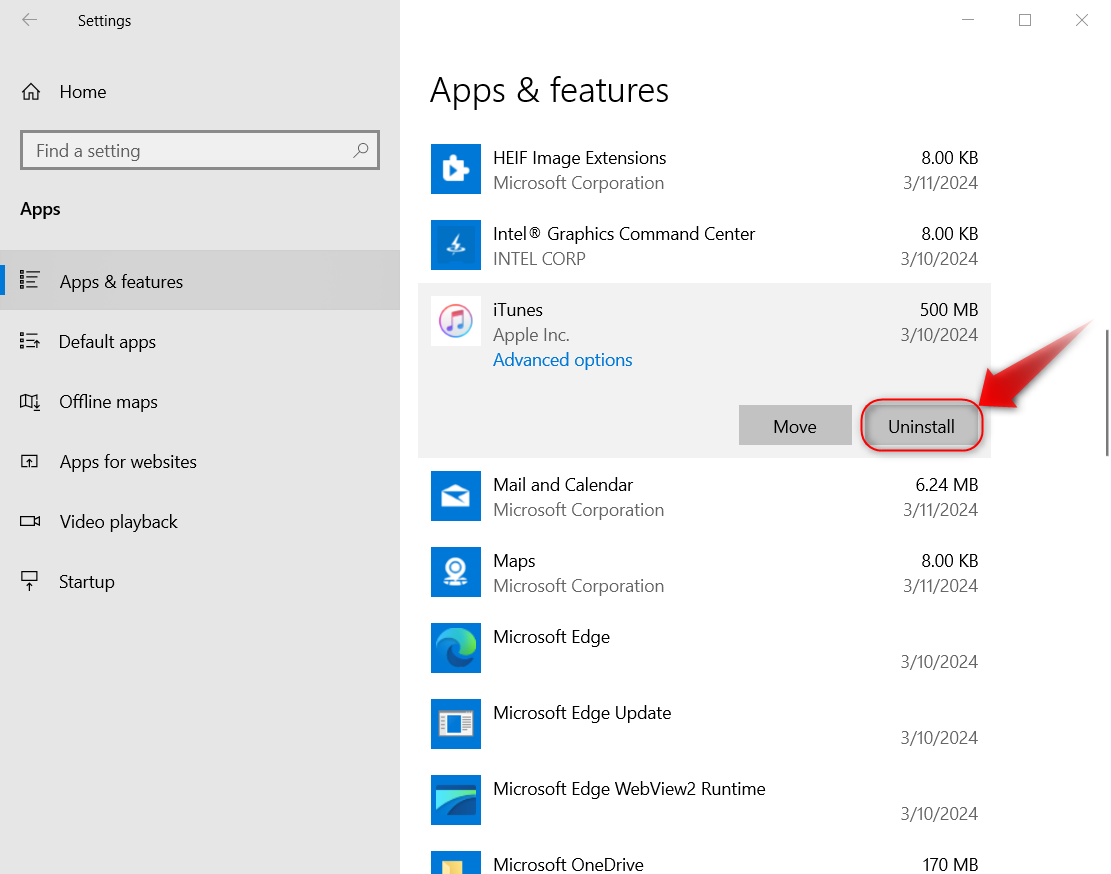This screenshot has height=874, width=1111.
Task: Open the Startup apps section
Action: [200, 581]
